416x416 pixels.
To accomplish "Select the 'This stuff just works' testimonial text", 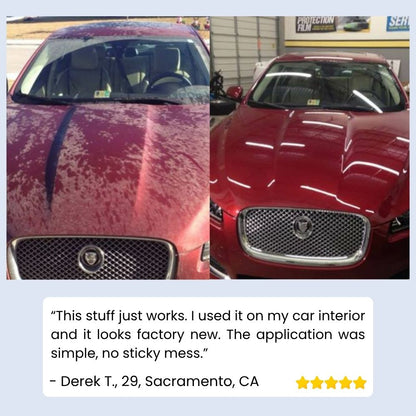I will click(x=208, y=334).
